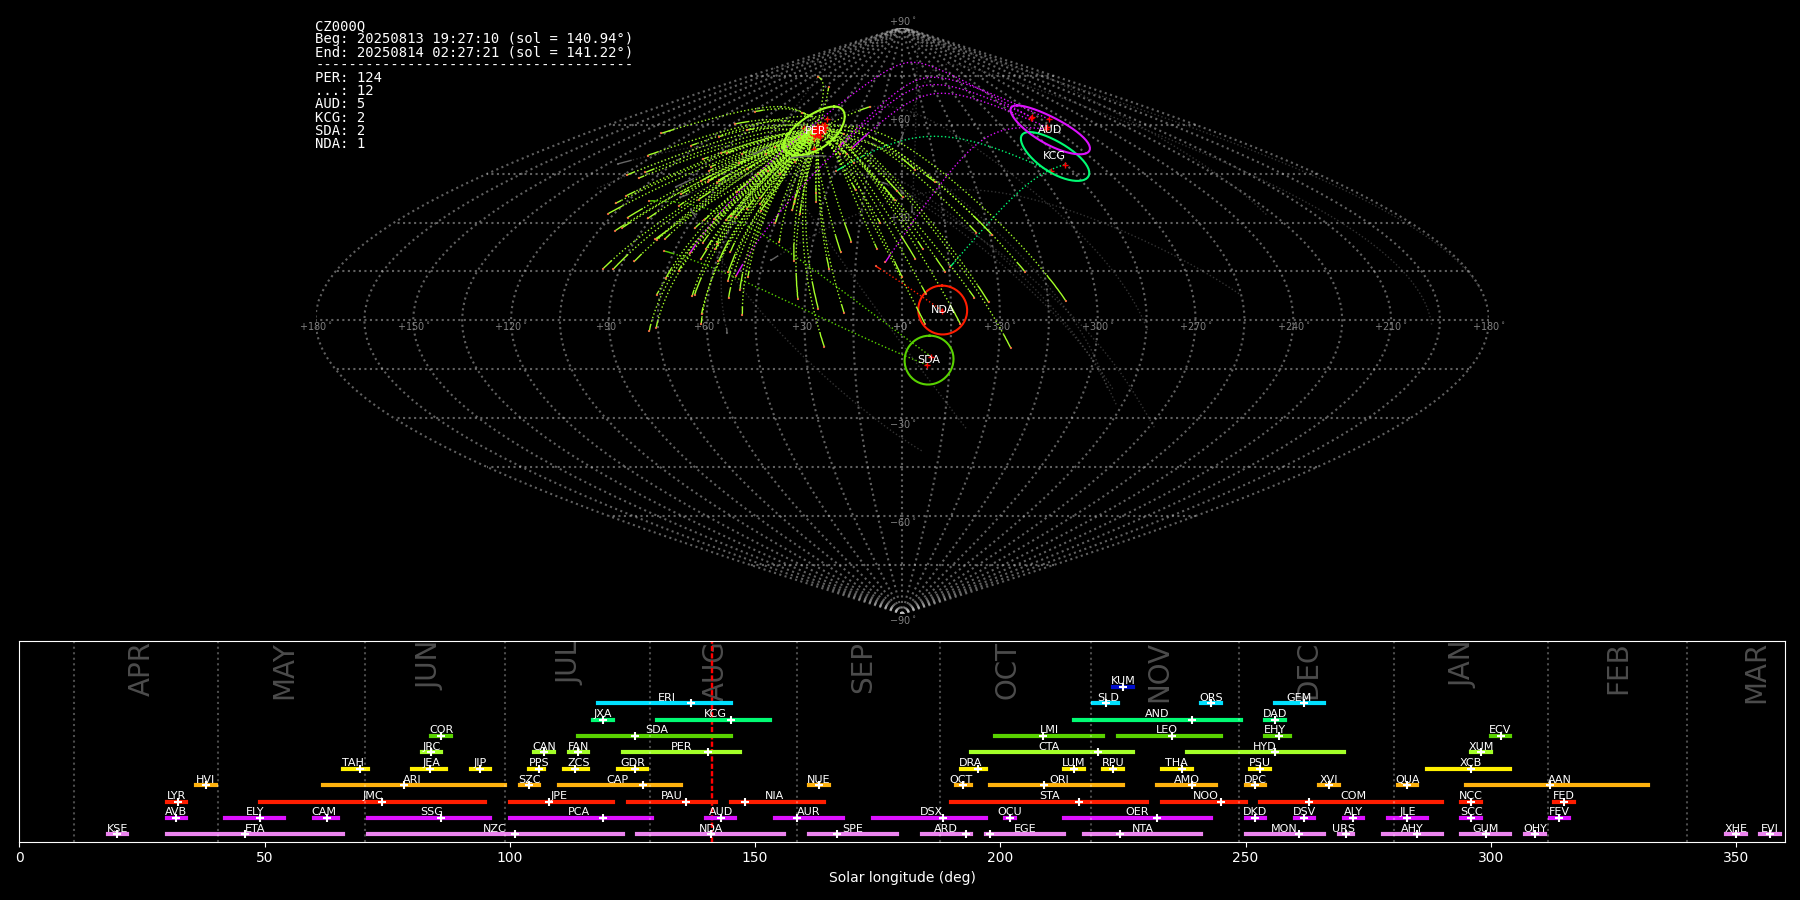Click the SDA shower bar in the timeline

click(654, 736)
